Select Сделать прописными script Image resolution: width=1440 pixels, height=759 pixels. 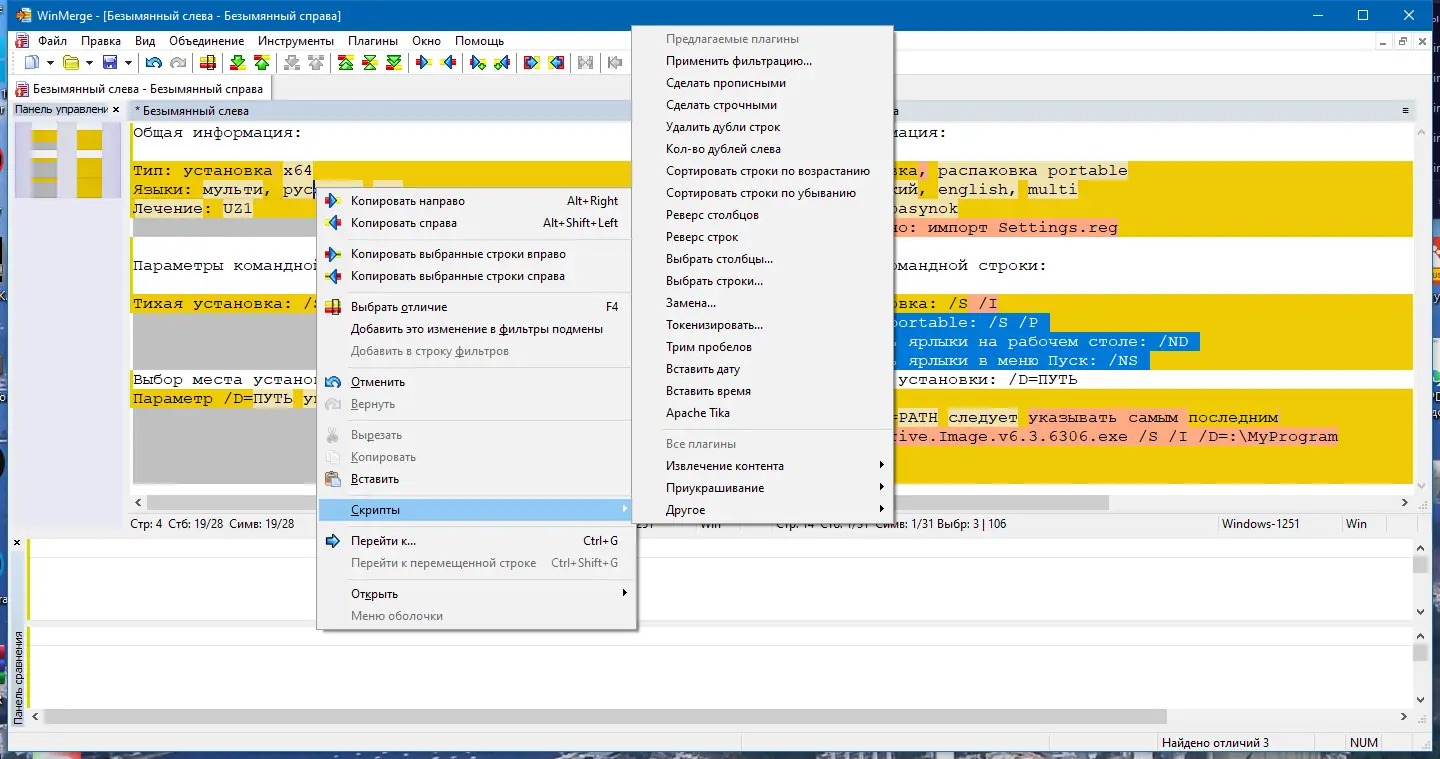pos(763,83)
